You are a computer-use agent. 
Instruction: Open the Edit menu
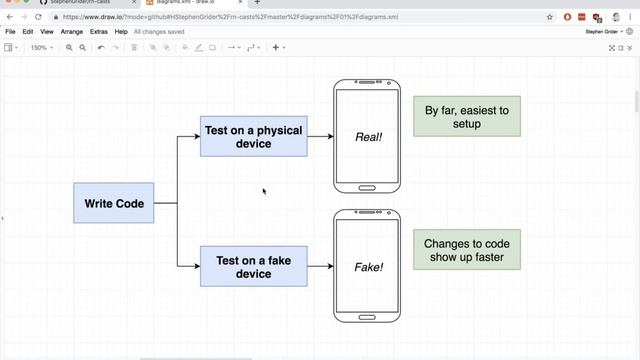(28, 32)
